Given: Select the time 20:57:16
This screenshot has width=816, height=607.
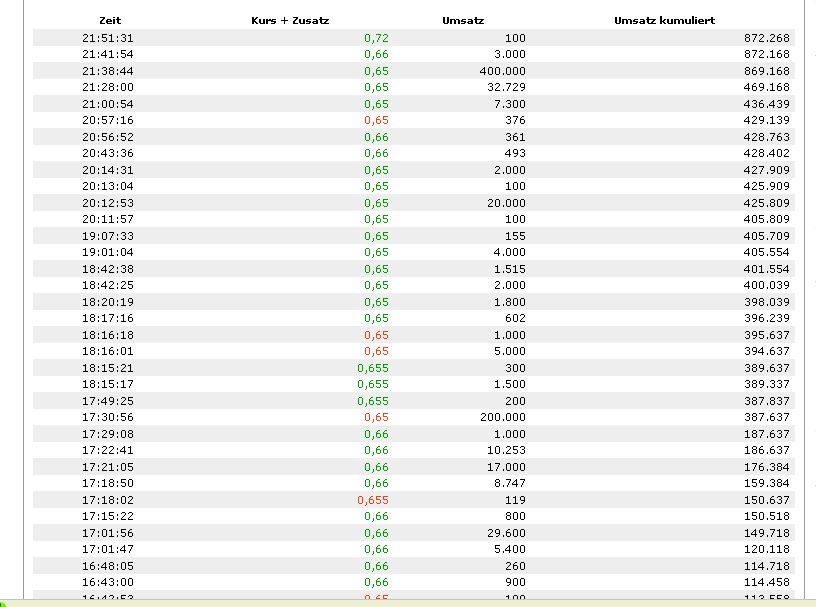Looking at the screenshot, I should pos(108,120).
